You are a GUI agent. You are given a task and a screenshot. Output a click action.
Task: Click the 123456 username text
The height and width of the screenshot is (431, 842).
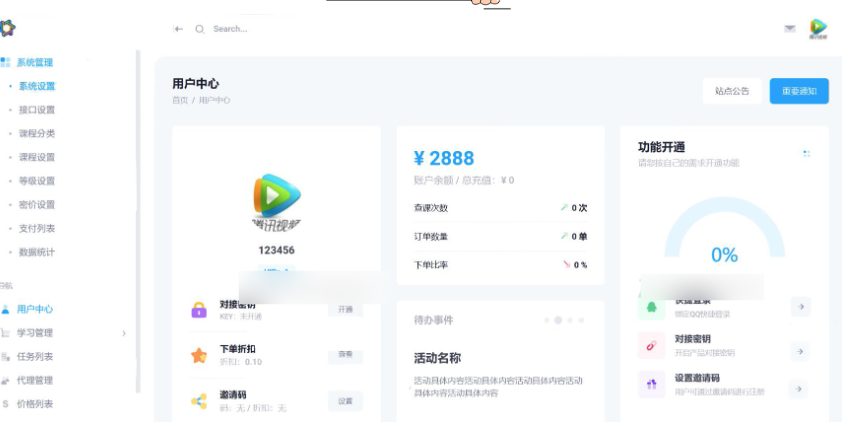[276, 250]
